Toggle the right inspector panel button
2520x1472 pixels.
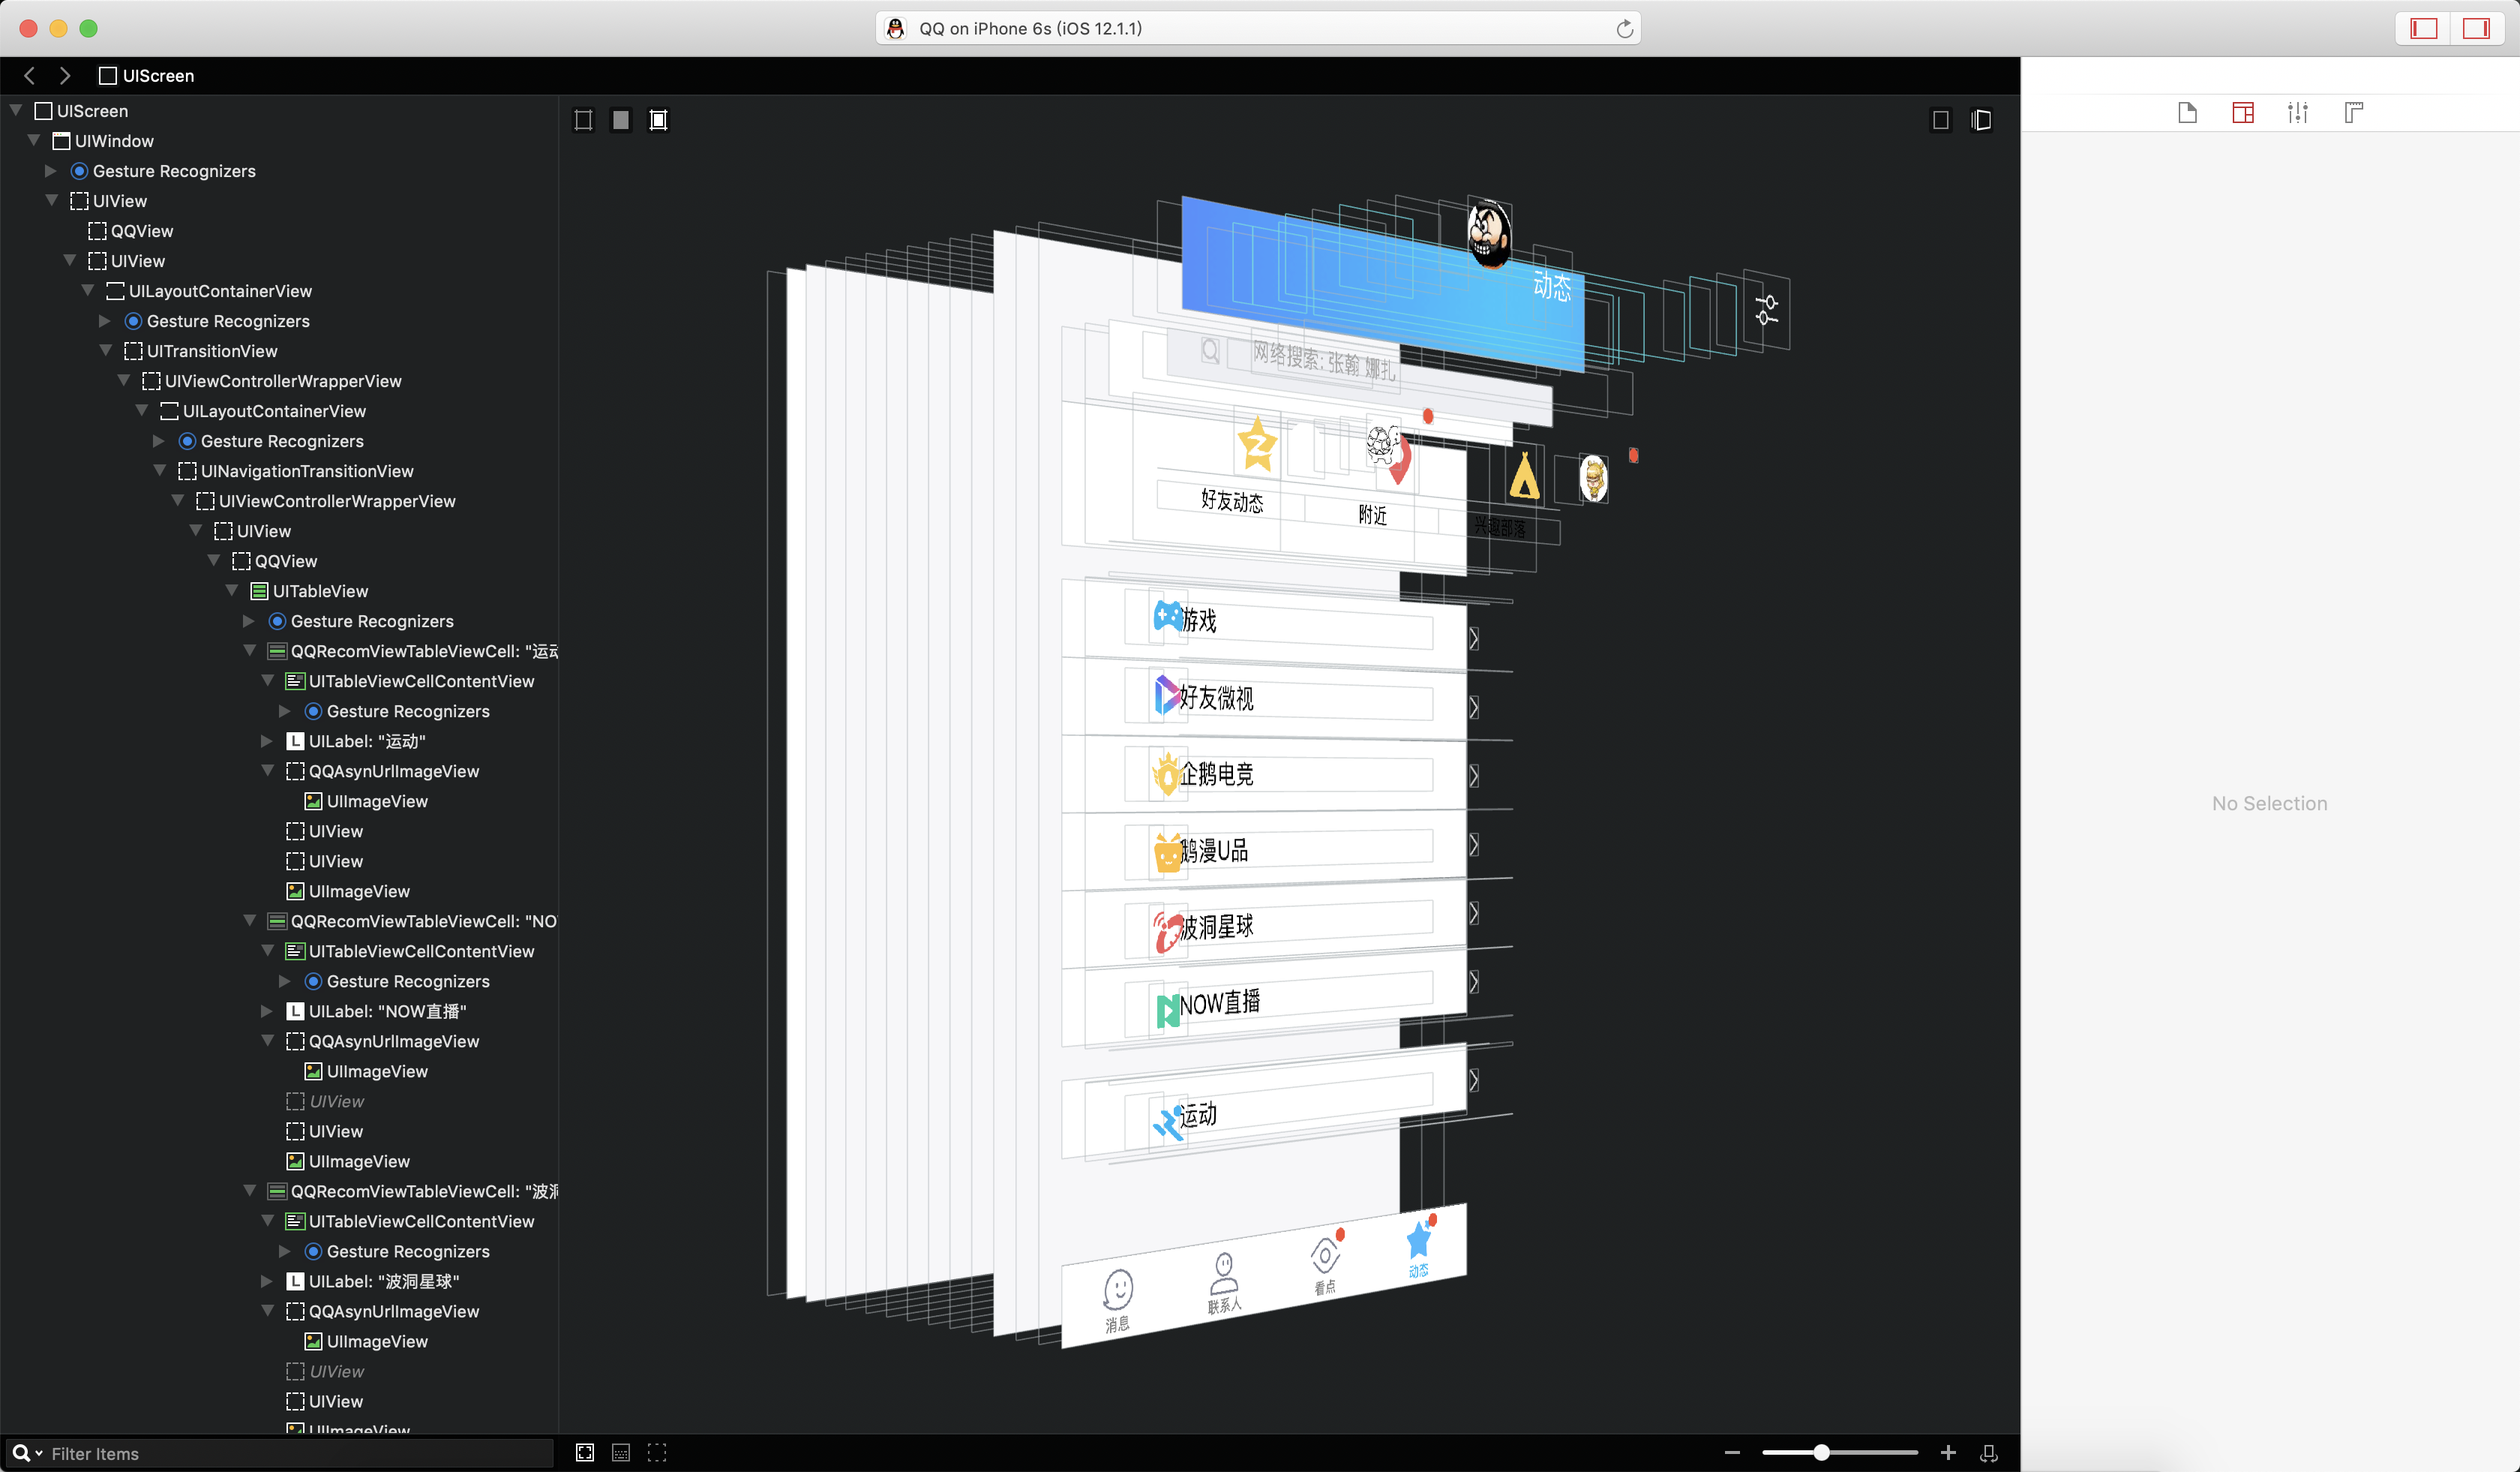(2476, 28)
